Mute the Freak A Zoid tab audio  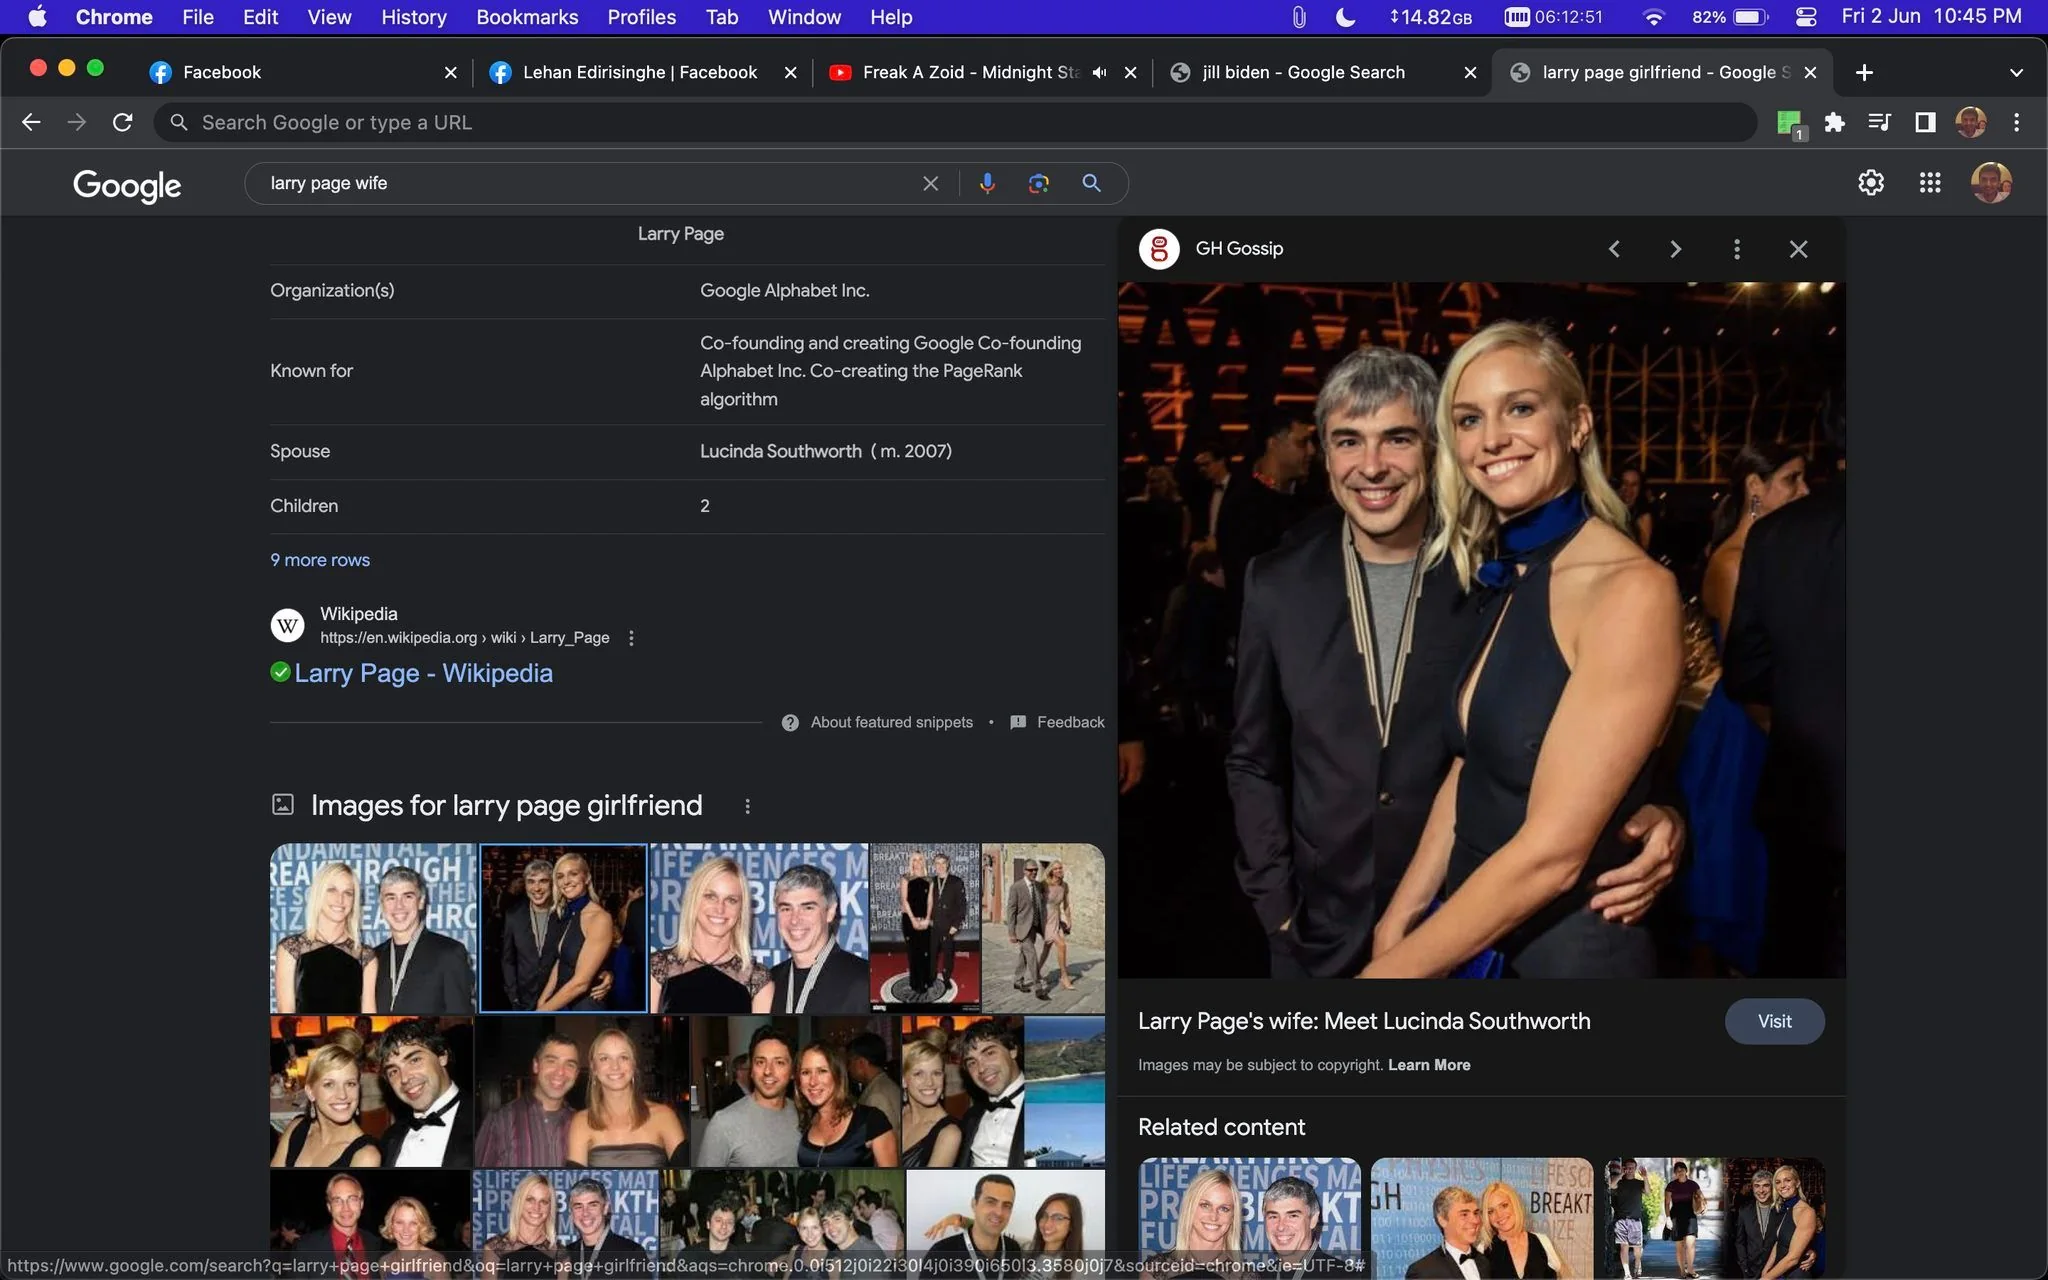[1099, 72]
